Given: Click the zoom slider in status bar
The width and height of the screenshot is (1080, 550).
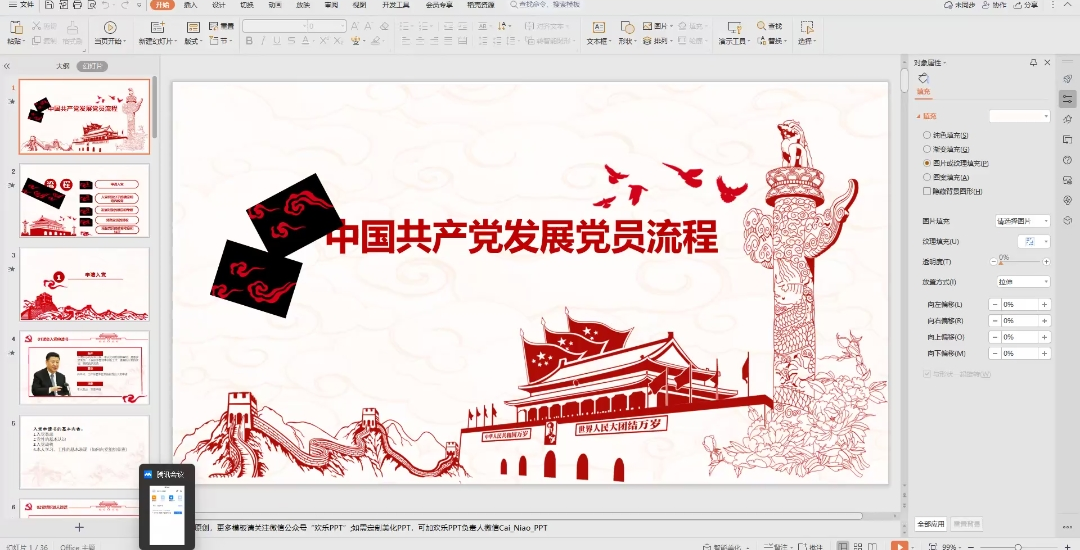Looking at the screenshot, I should 1019,547.
